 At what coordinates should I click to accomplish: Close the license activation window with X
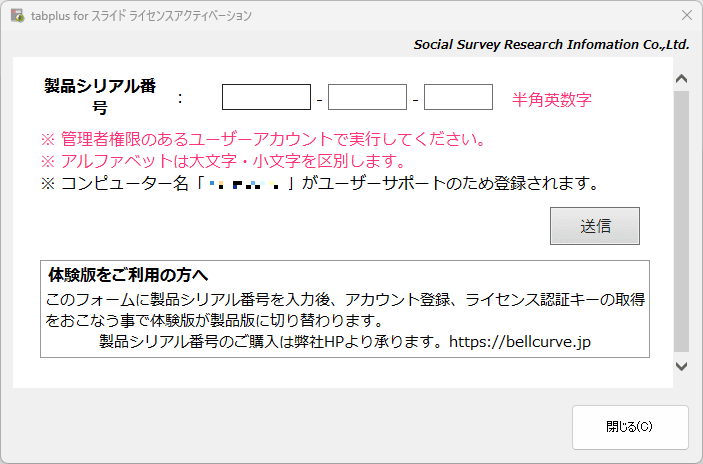pos(686,16)
